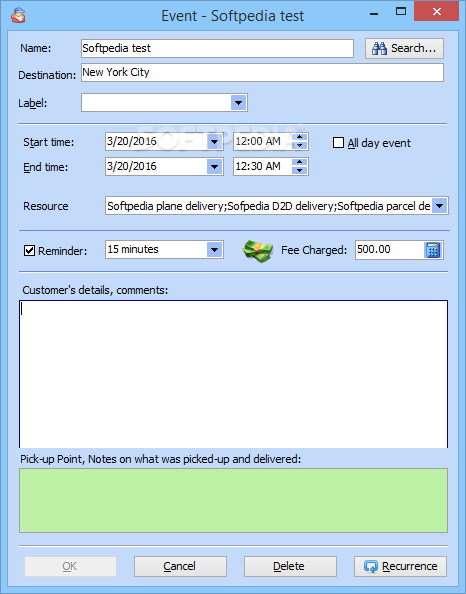This screenshot has width=466, height=594.
Task: Click the greyed-out OK button
Action: tap(70, 566)
